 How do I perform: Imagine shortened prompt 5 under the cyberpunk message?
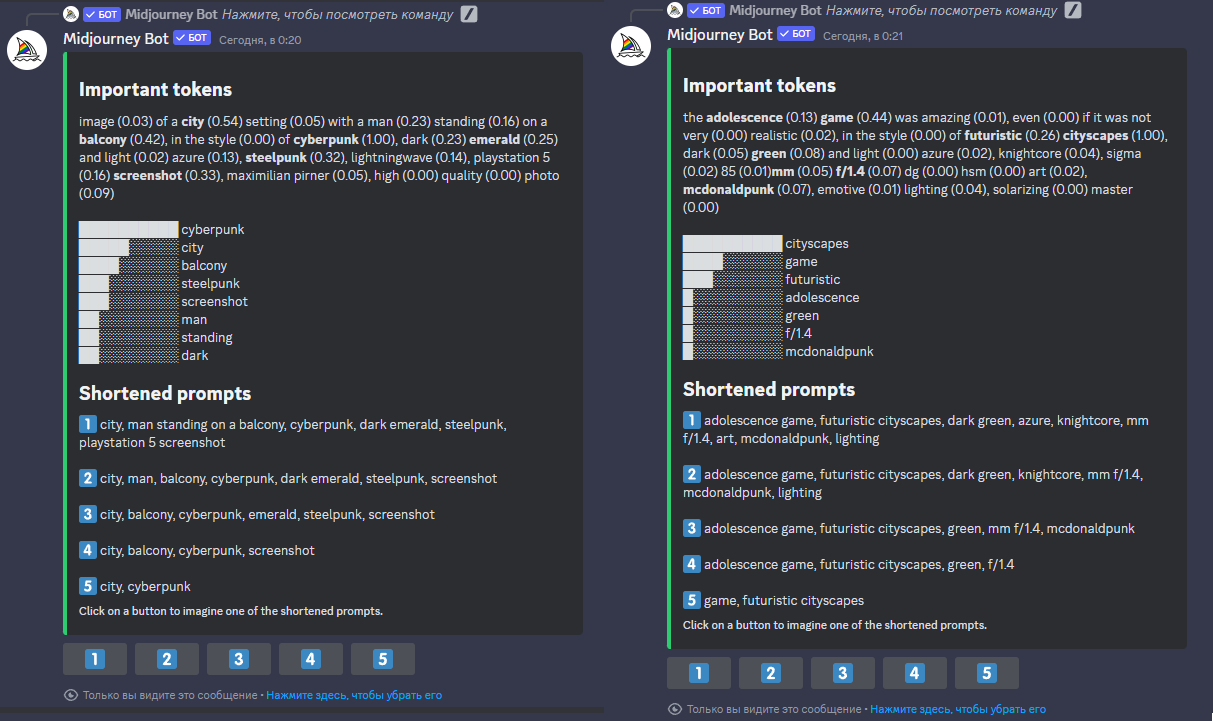point(383,659)
